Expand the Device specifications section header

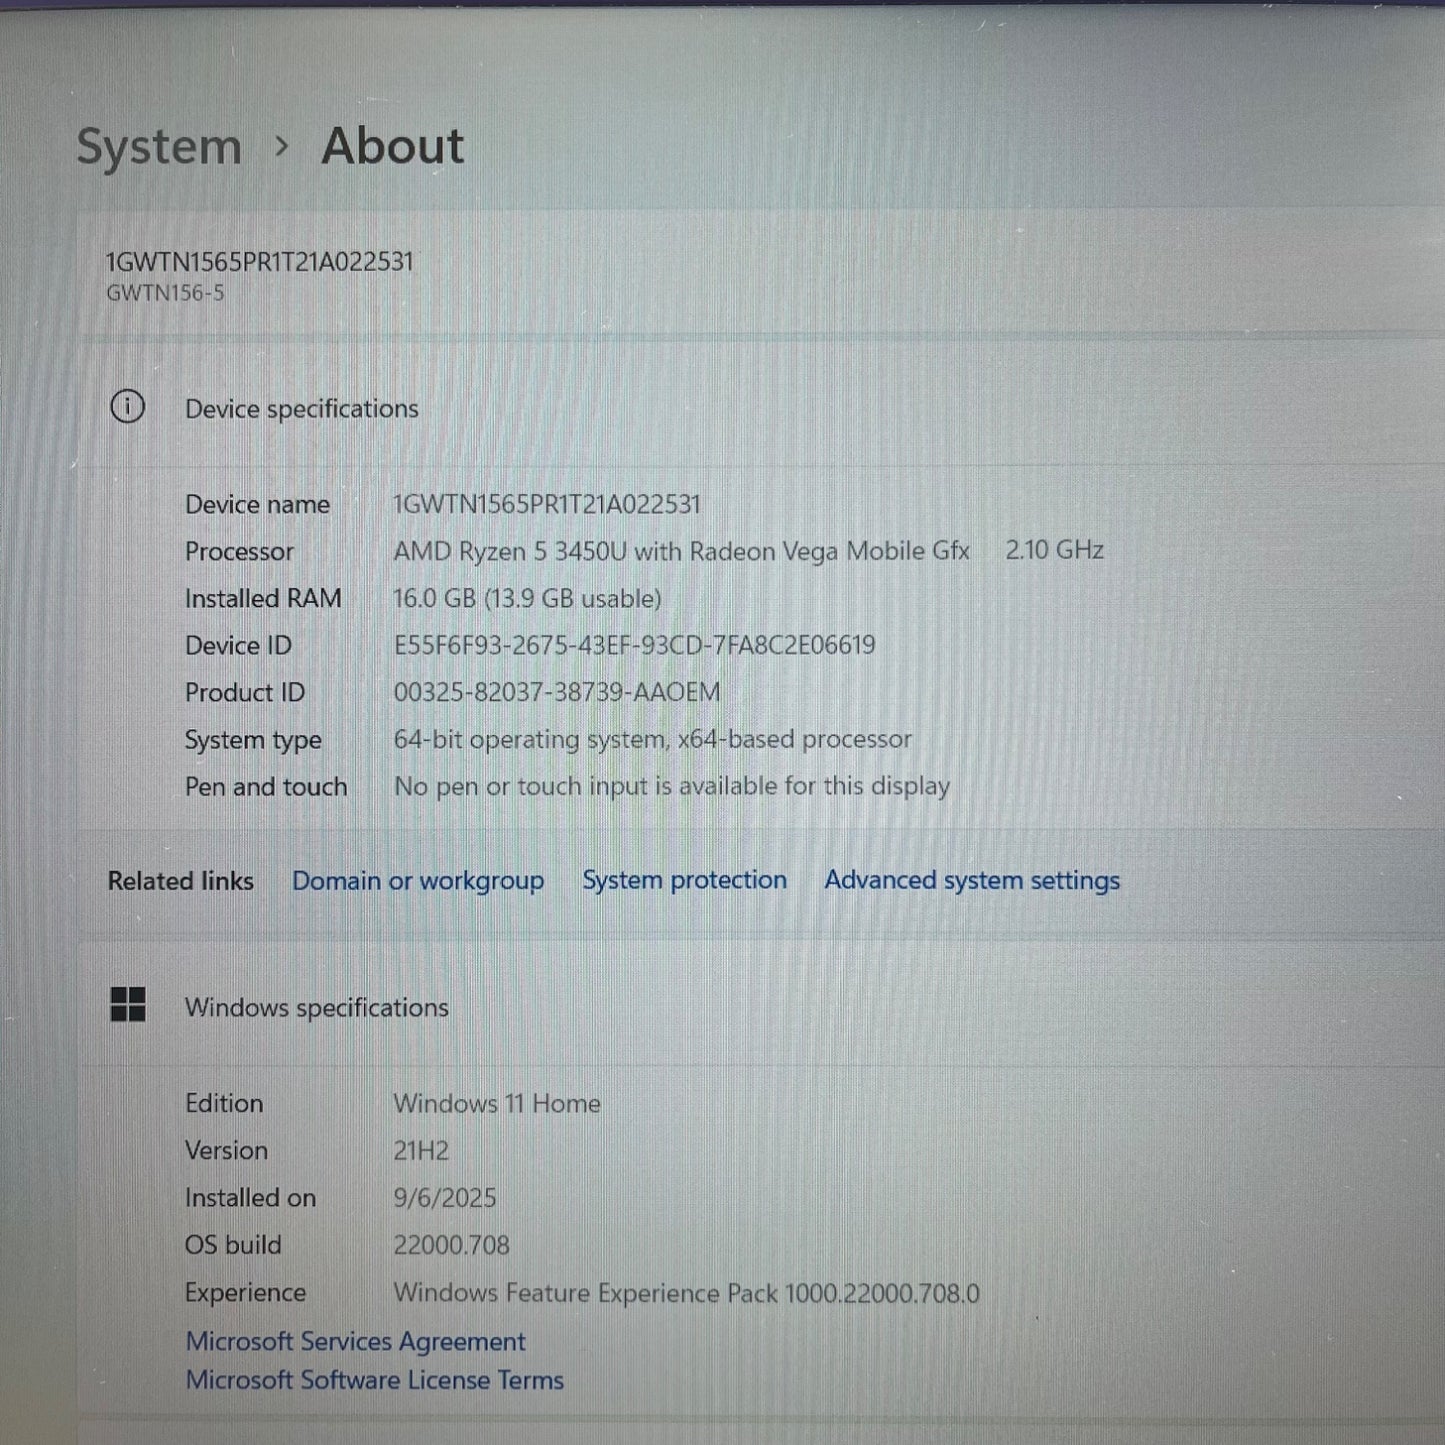pyautogui.click(x=760, y=408)
